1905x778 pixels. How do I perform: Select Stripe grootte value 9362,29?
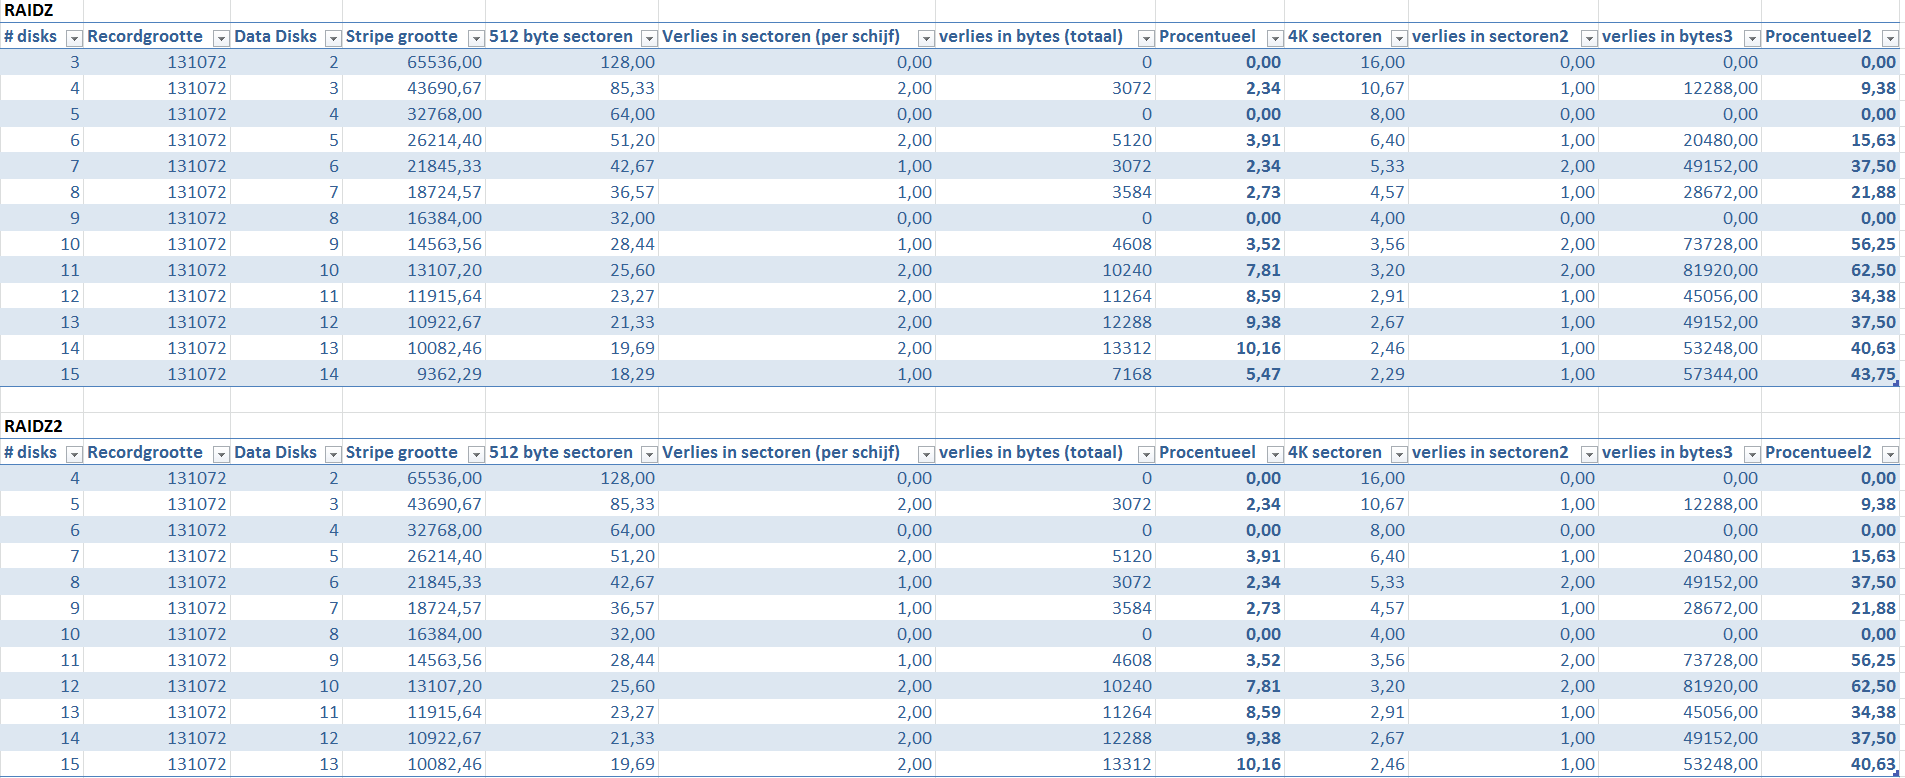[414, 374]
